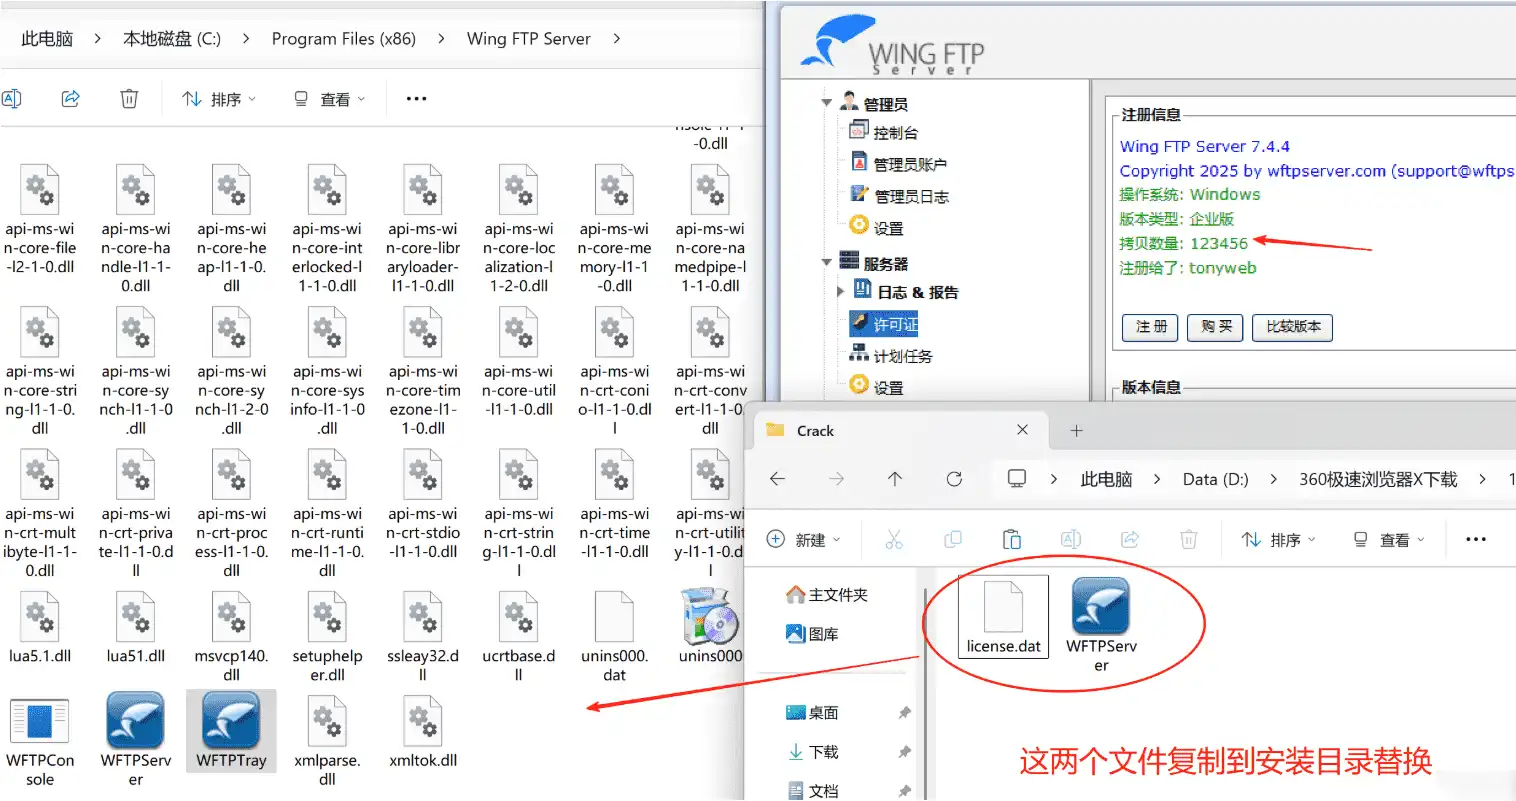Click 本地磁盘 (C:) in the breadcrumb
Screen dimensions: 1516x801
tap(172, 38)
